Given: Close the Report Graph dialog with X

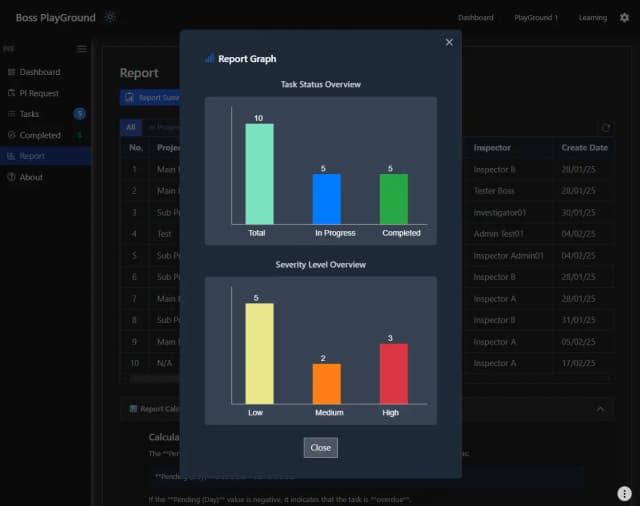Looking at the screenshot, I should 449,42.
